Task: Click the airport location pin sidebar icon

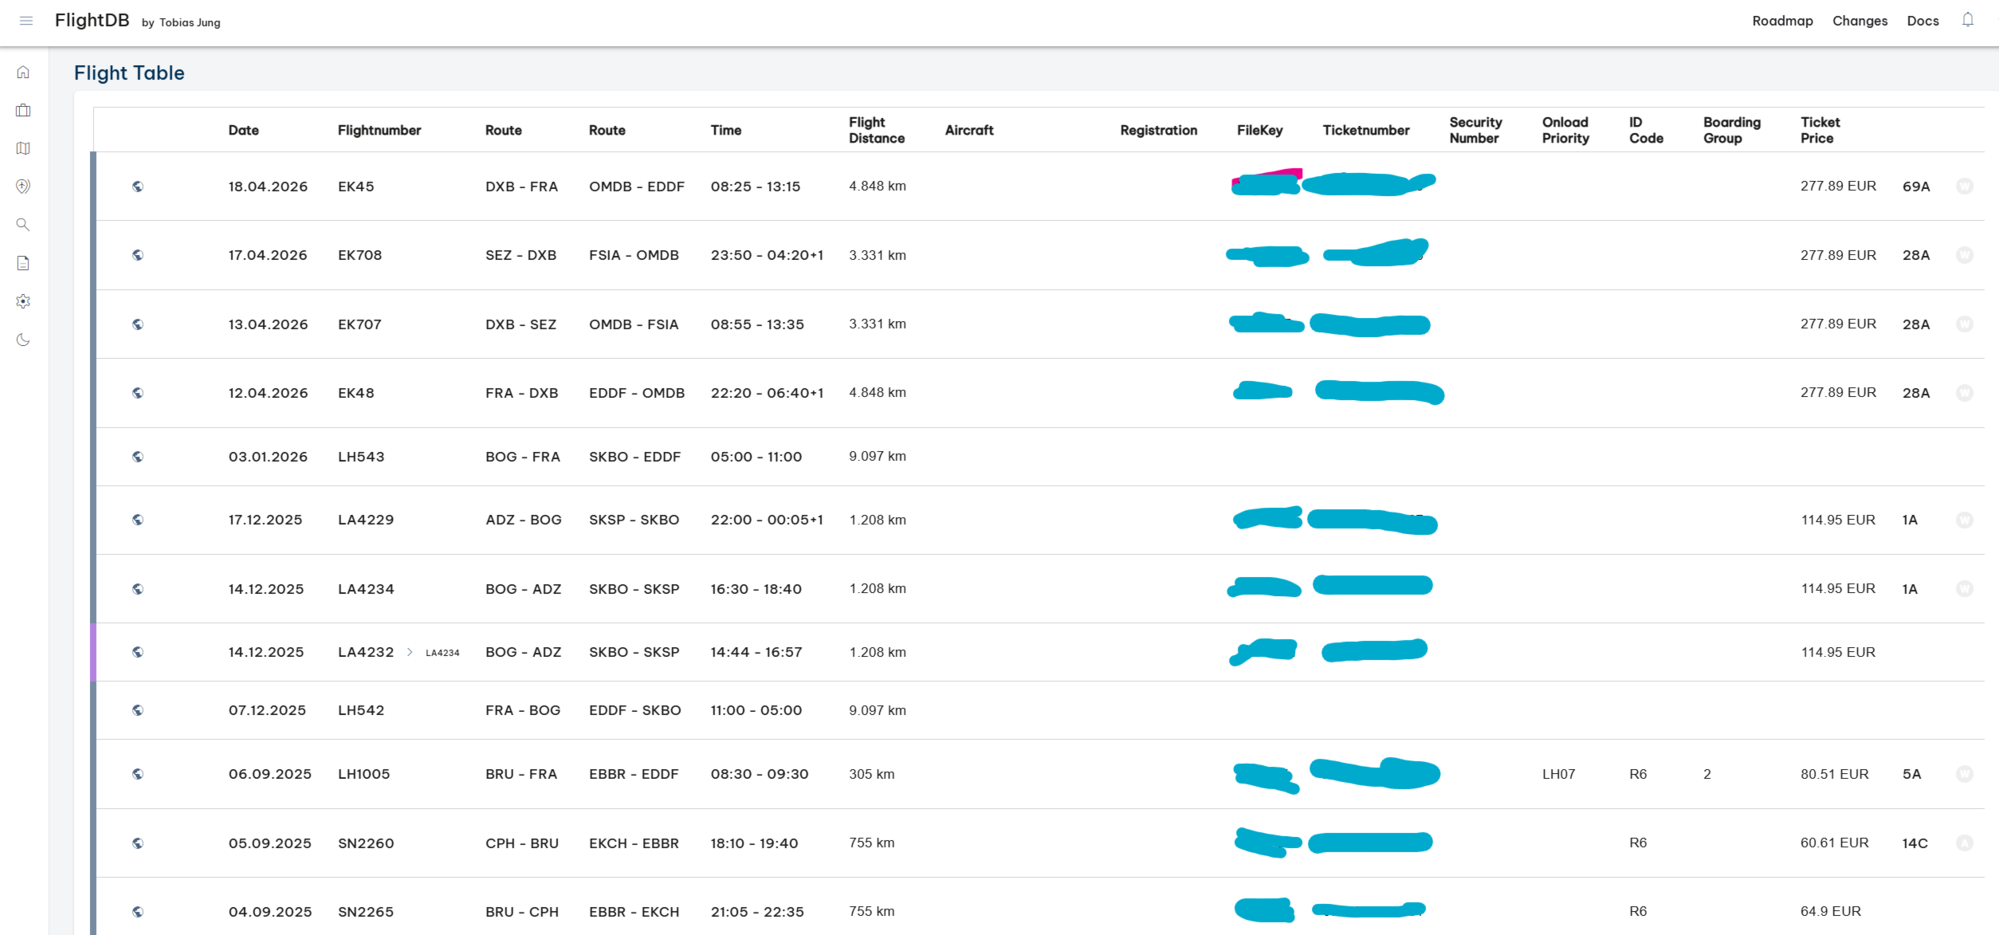Action: [x=23, y=186]
